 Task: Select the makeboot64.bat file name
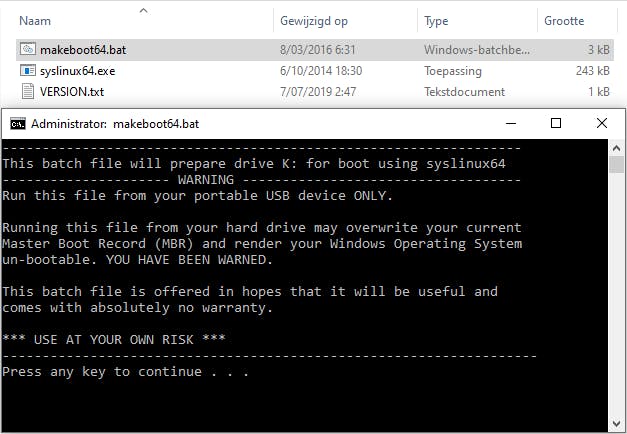coord(83,50)
